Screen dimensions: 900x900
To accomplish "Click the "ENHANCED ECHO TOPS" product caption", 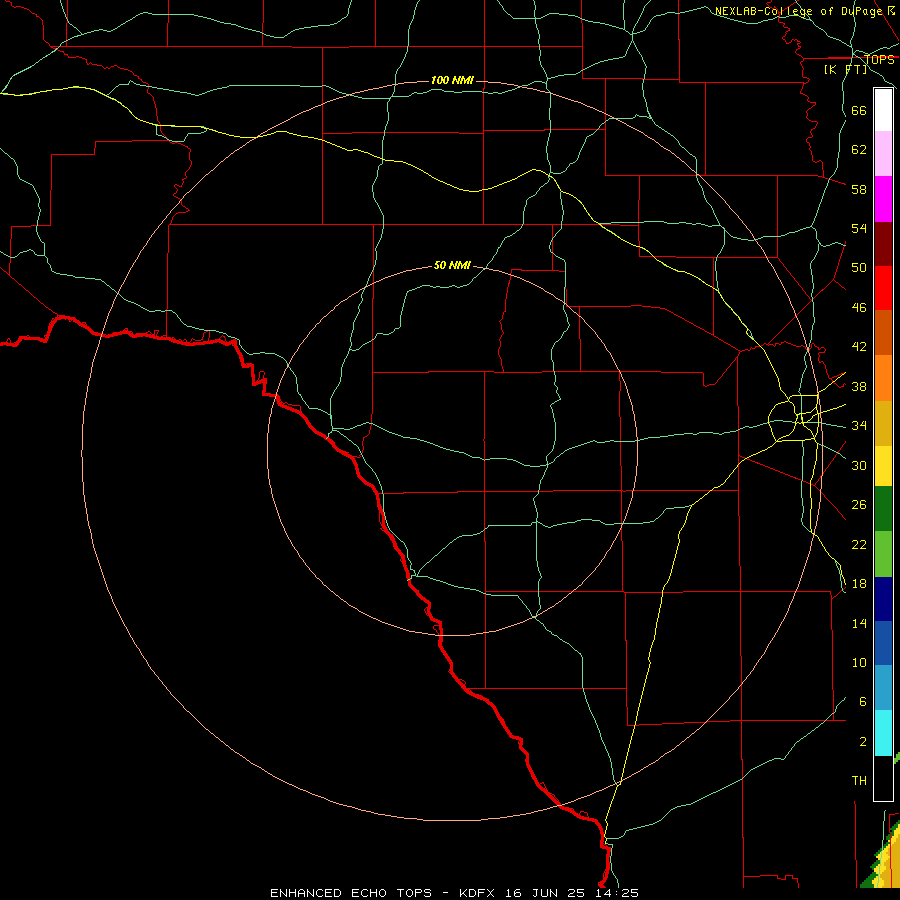I will click(x=351, y=893).
